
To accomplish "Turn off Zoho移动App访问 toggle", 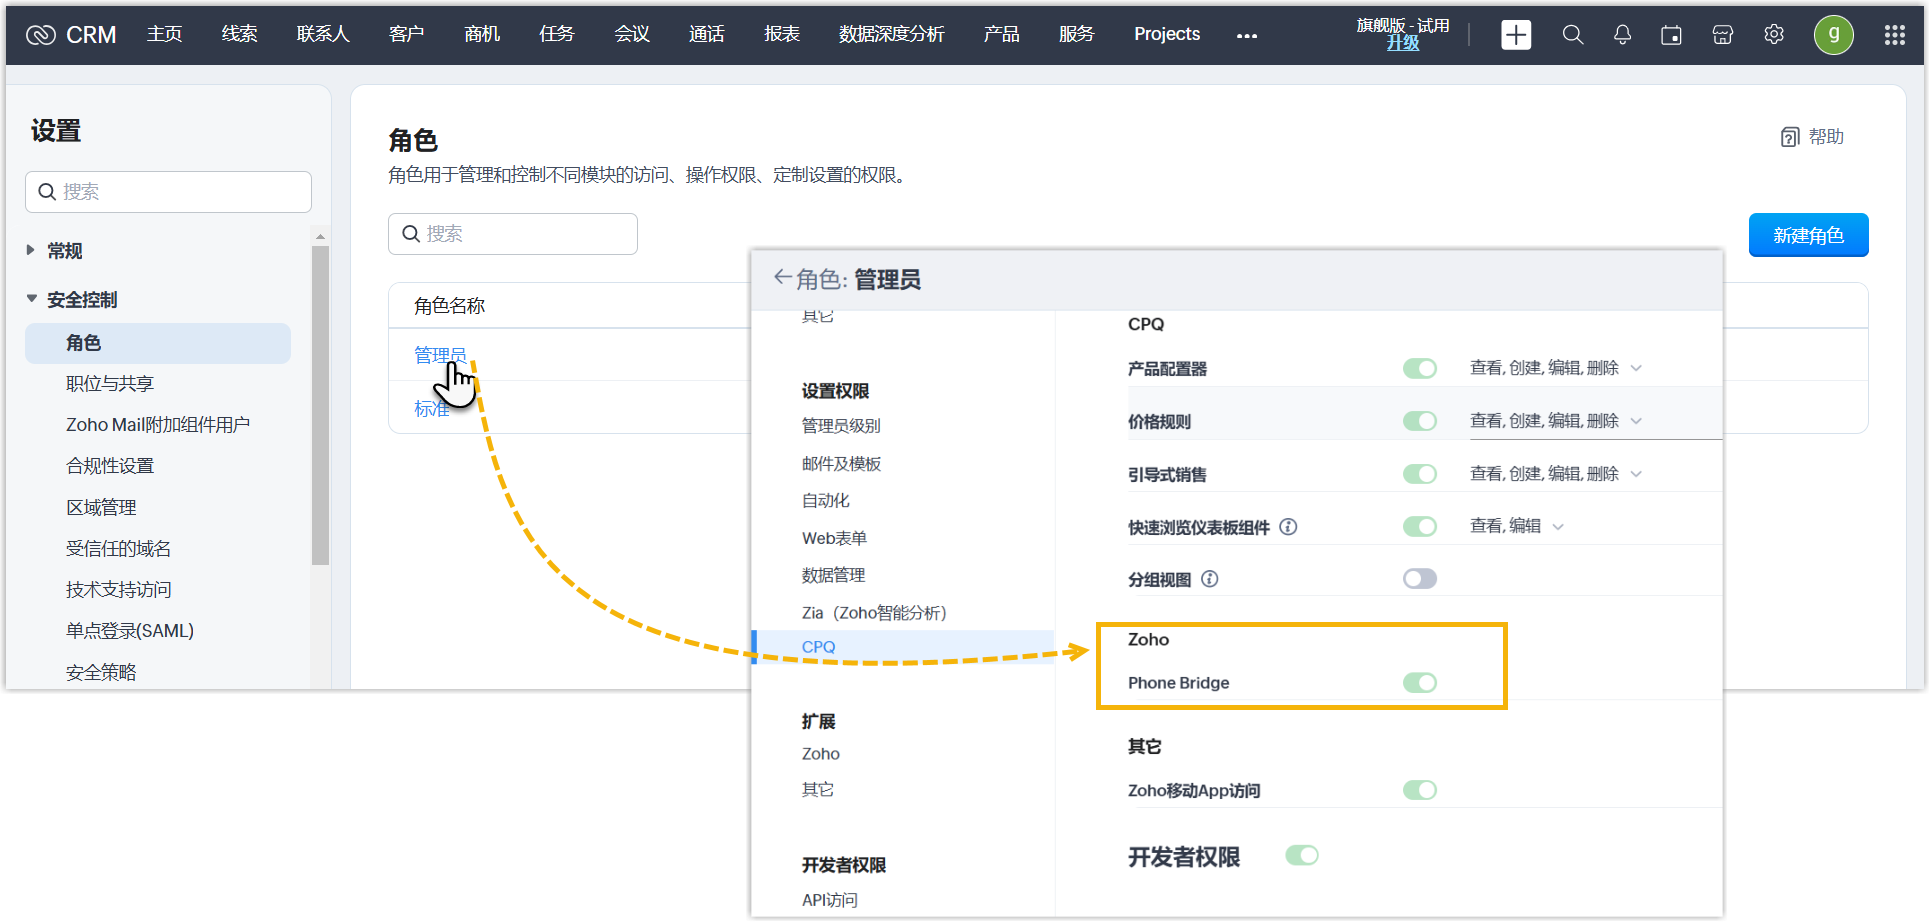I will pyautogui.click(x=1419, y=791).
